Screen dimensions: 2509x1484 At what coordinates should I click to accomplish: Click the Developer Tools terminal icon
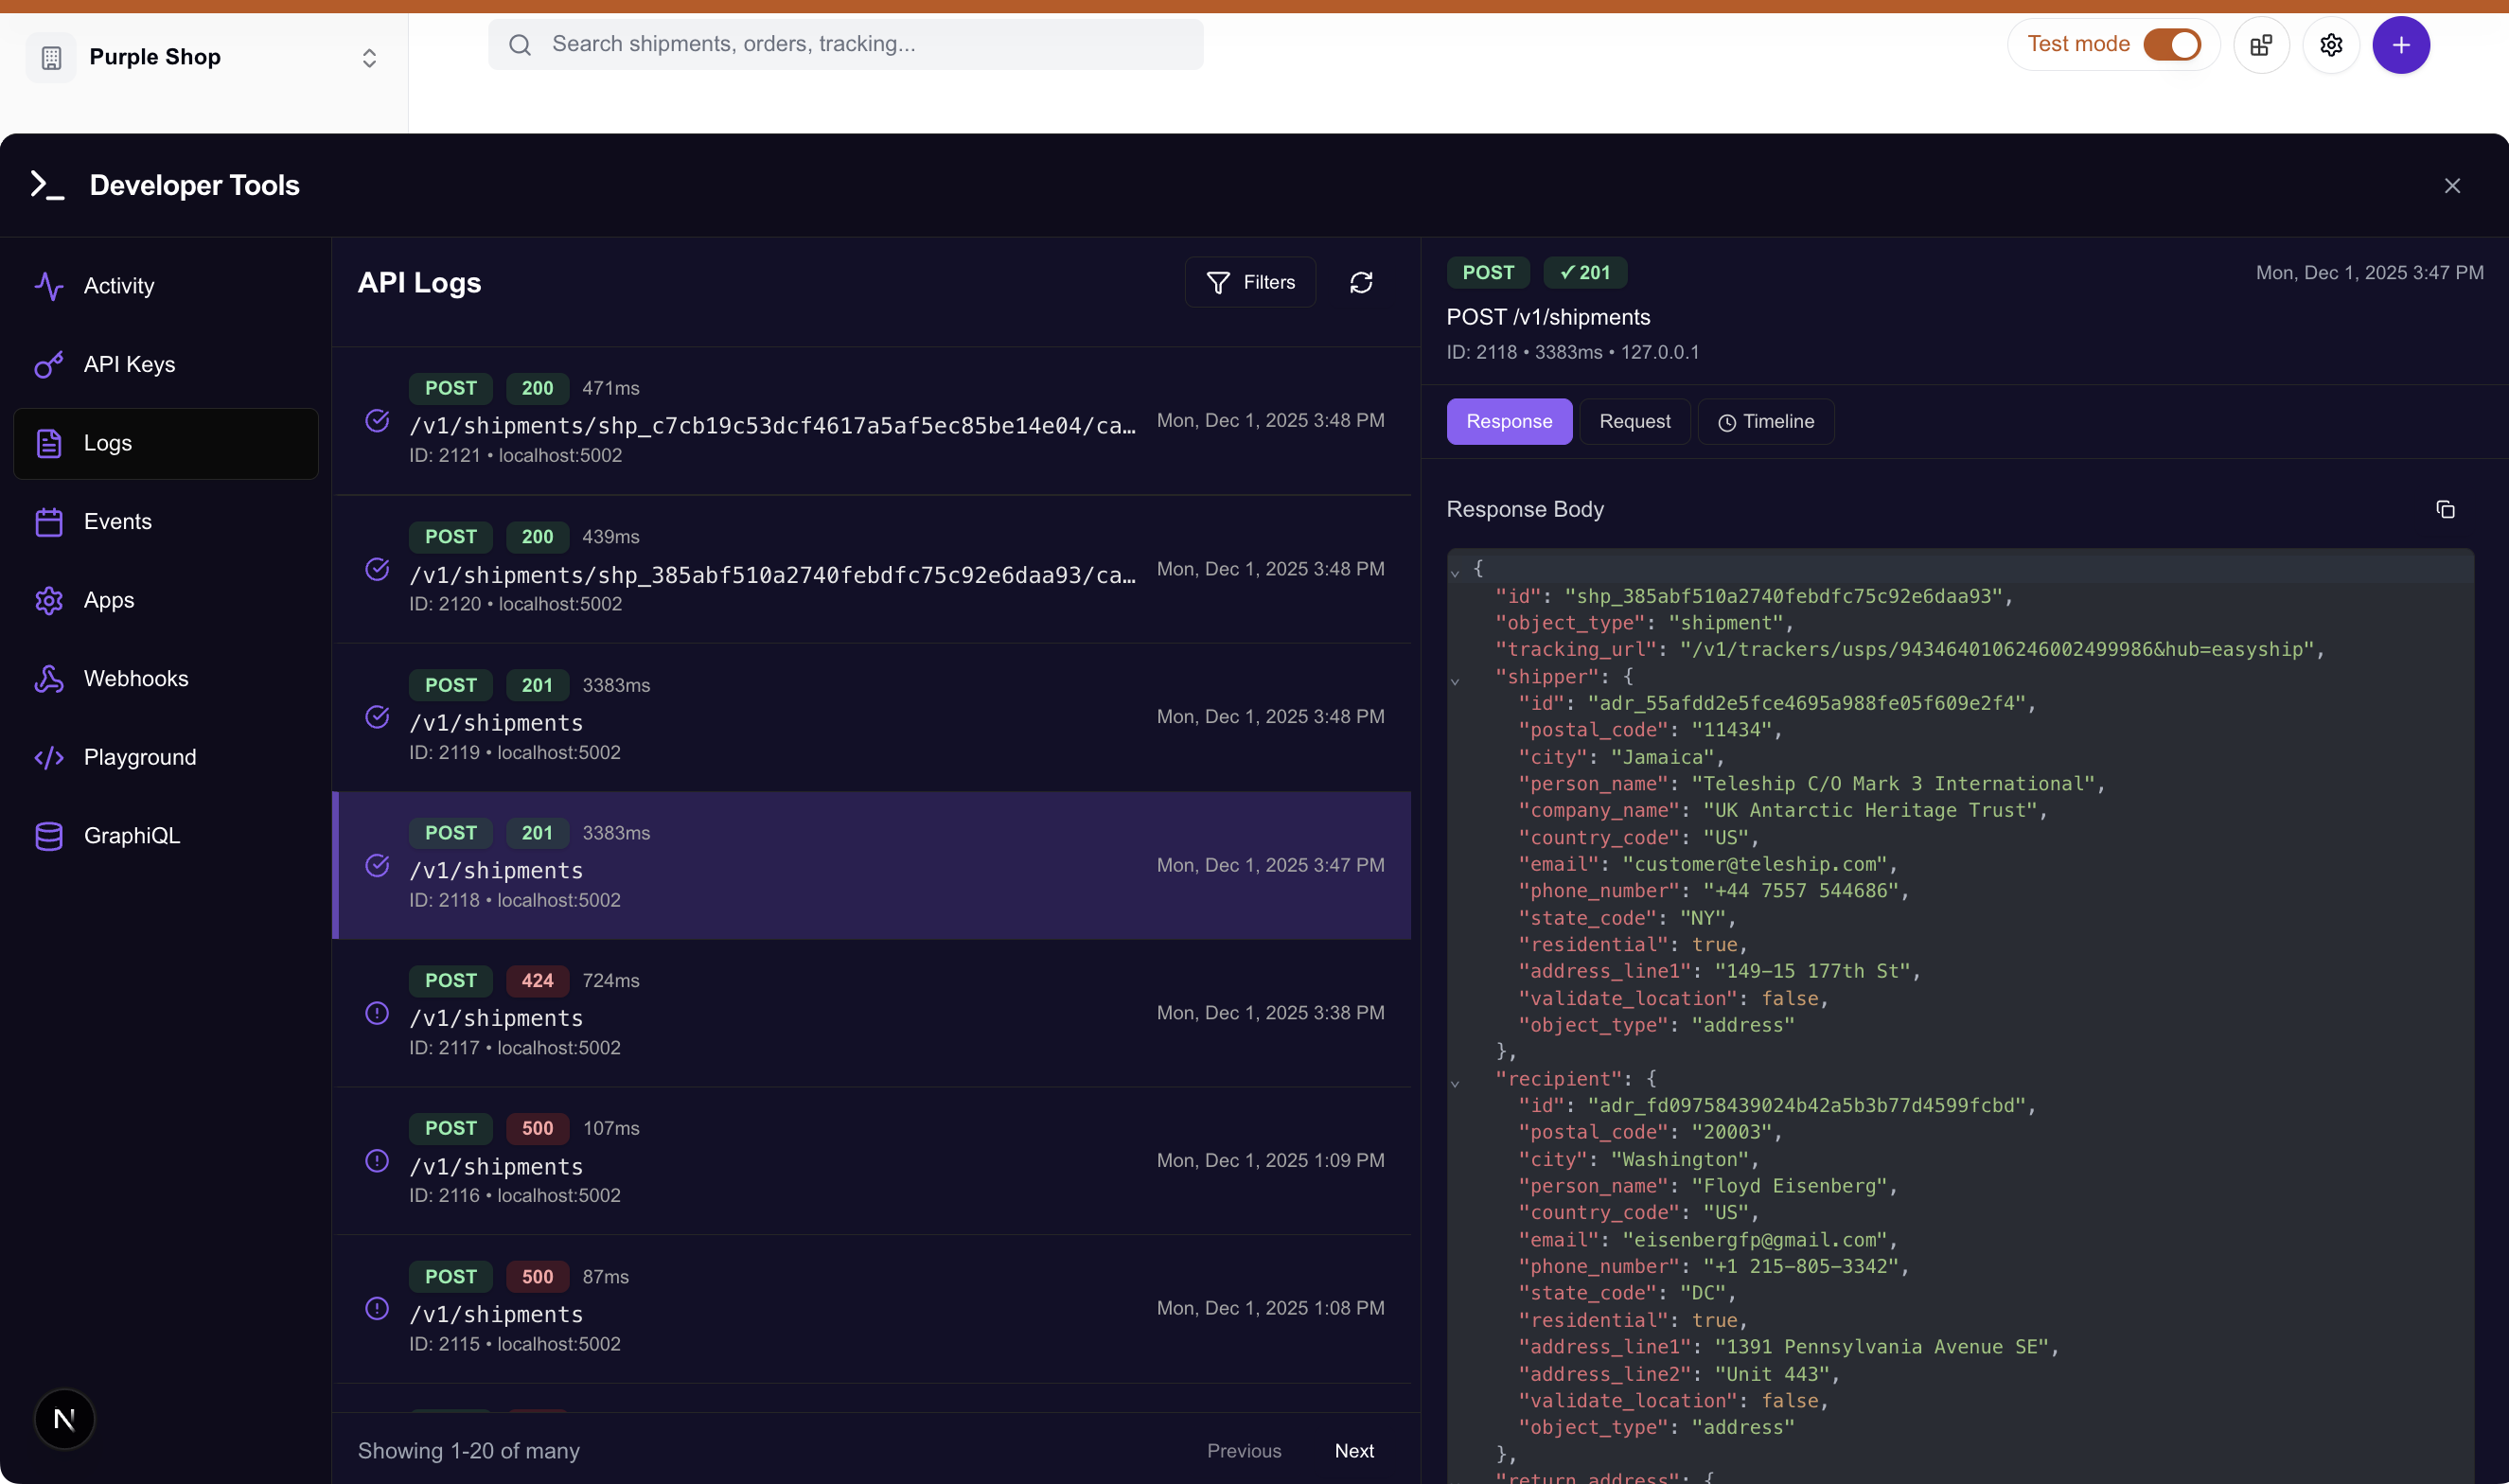click(47, 185)
